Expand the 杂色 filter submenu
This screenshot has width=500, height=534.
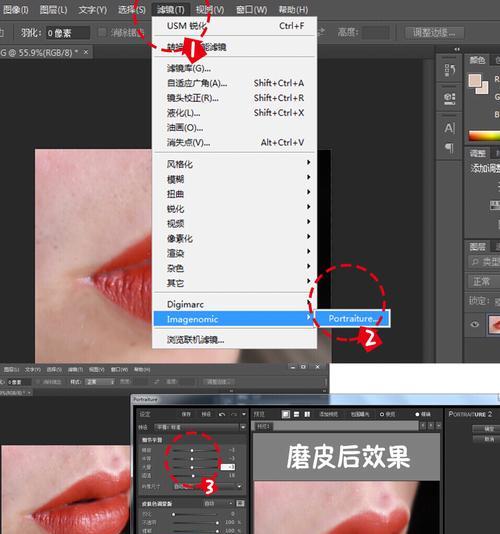point(235,268)
